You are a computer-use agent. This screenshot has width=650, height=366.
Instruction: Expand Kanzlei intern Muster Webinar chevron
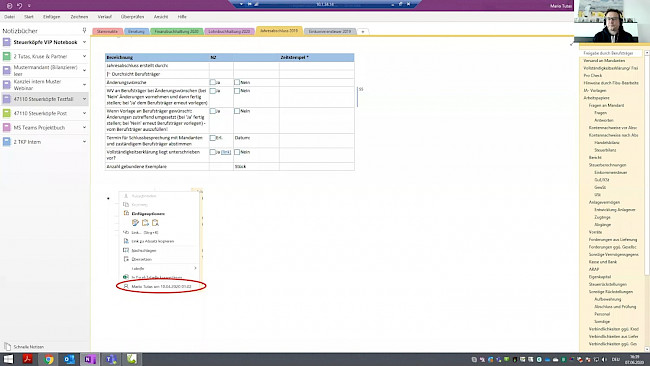[84, 85]
